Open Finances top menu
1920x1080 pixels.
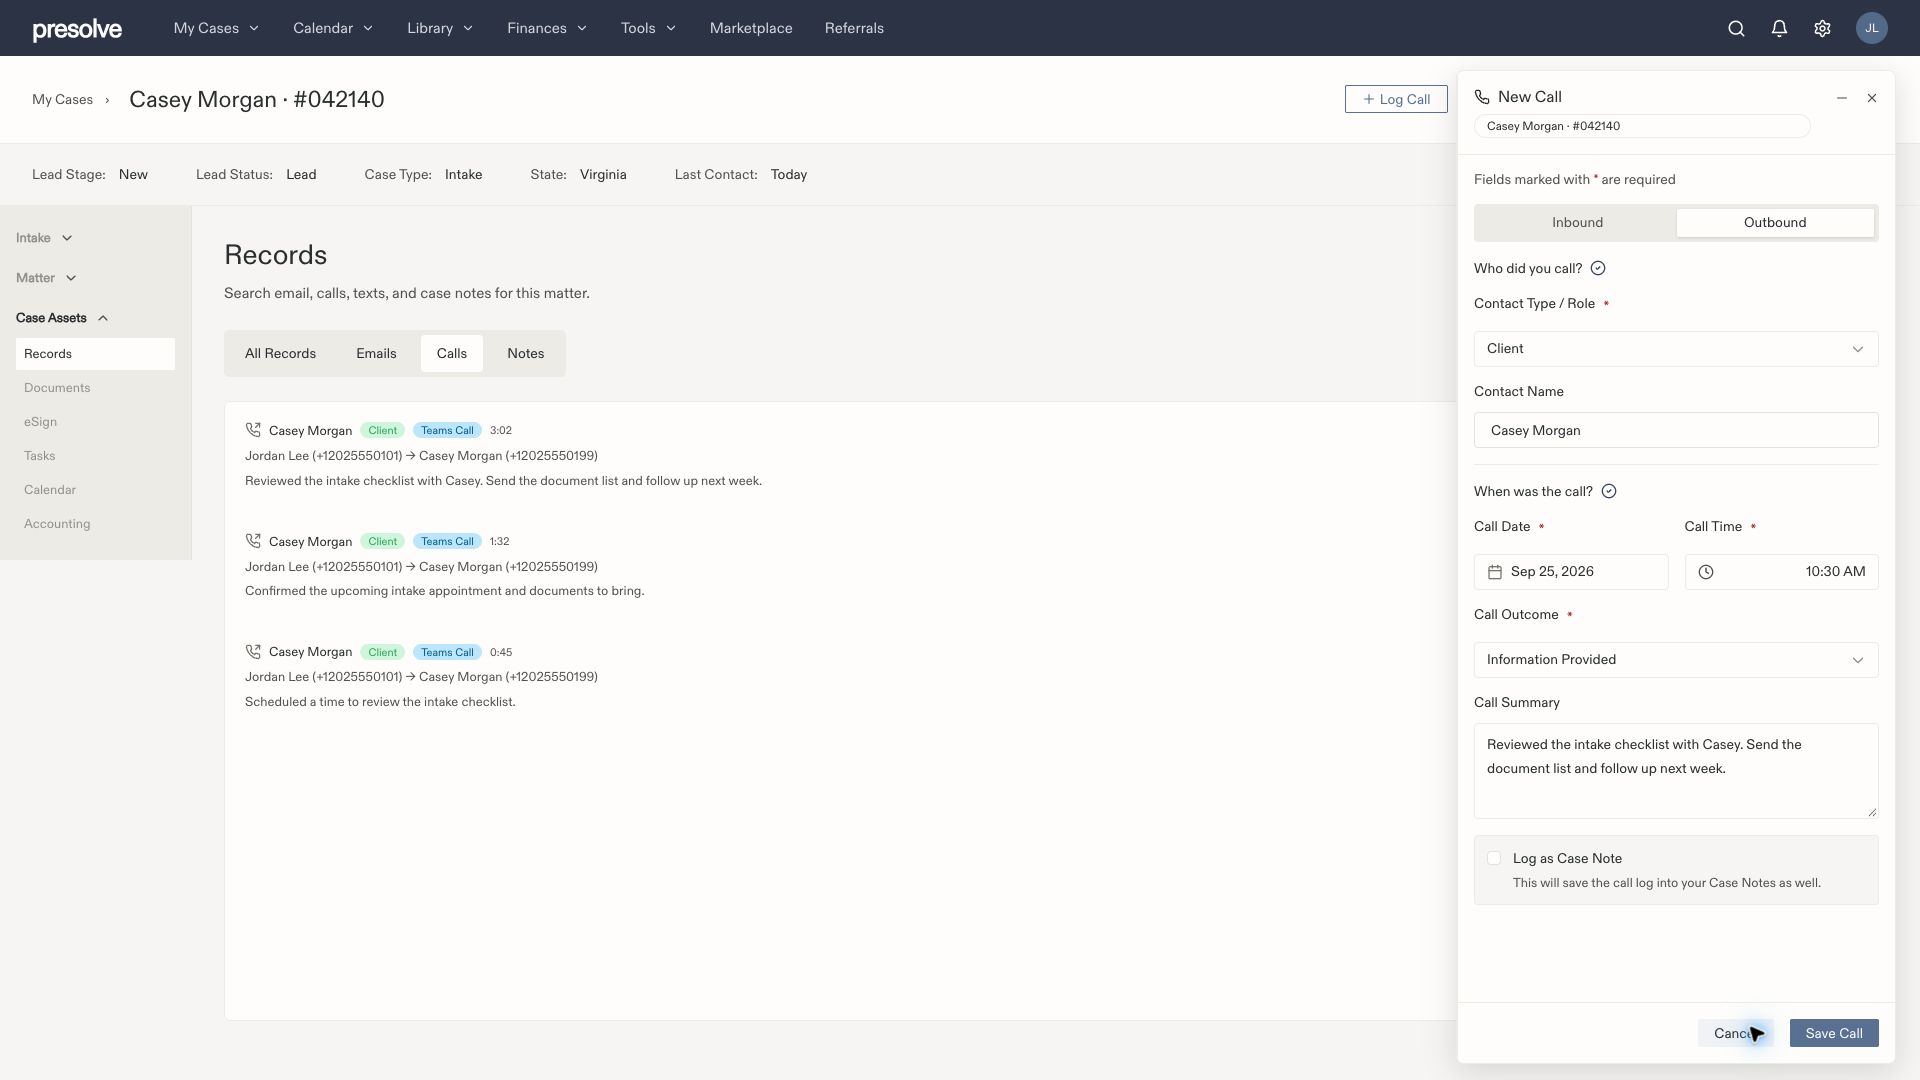pos(547,28)
